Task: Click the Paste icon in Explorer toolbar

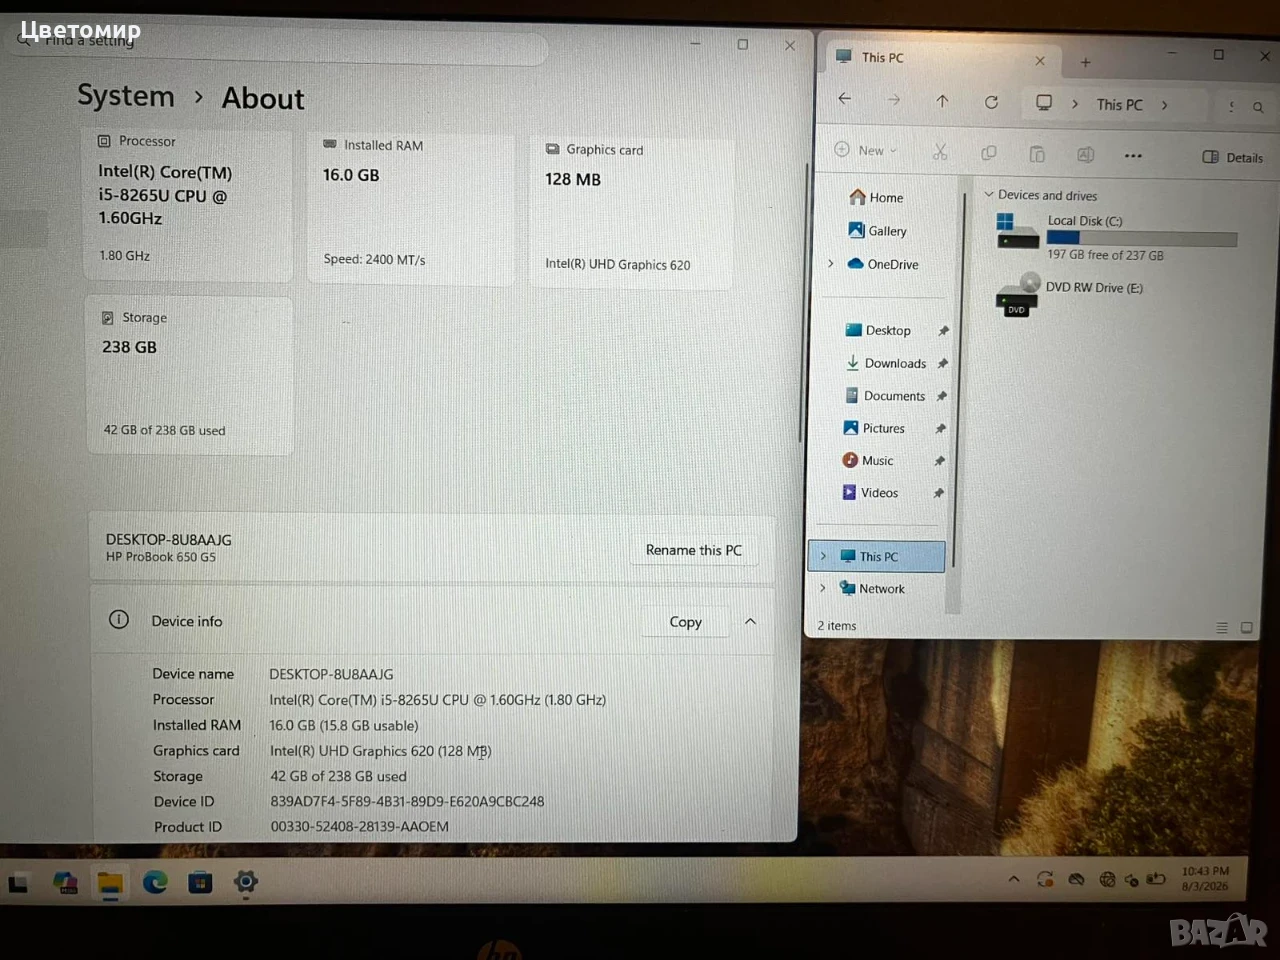Action: click(x=1037, y=154)
